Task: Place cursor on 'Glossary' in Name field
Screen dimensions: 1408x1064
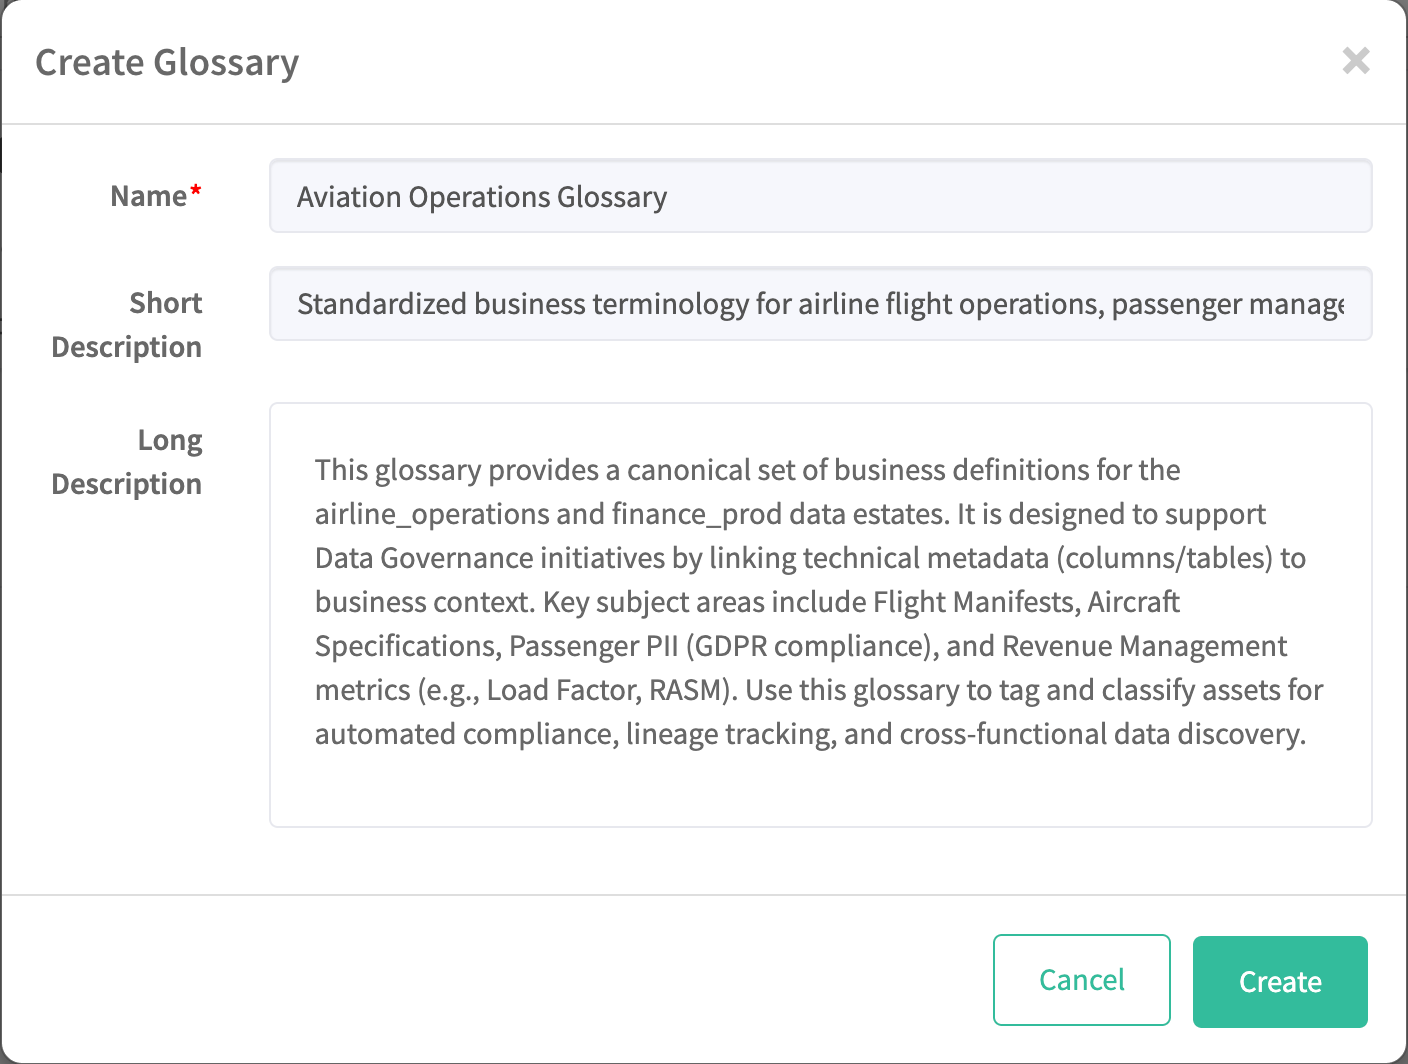Action: click(611, 197)
